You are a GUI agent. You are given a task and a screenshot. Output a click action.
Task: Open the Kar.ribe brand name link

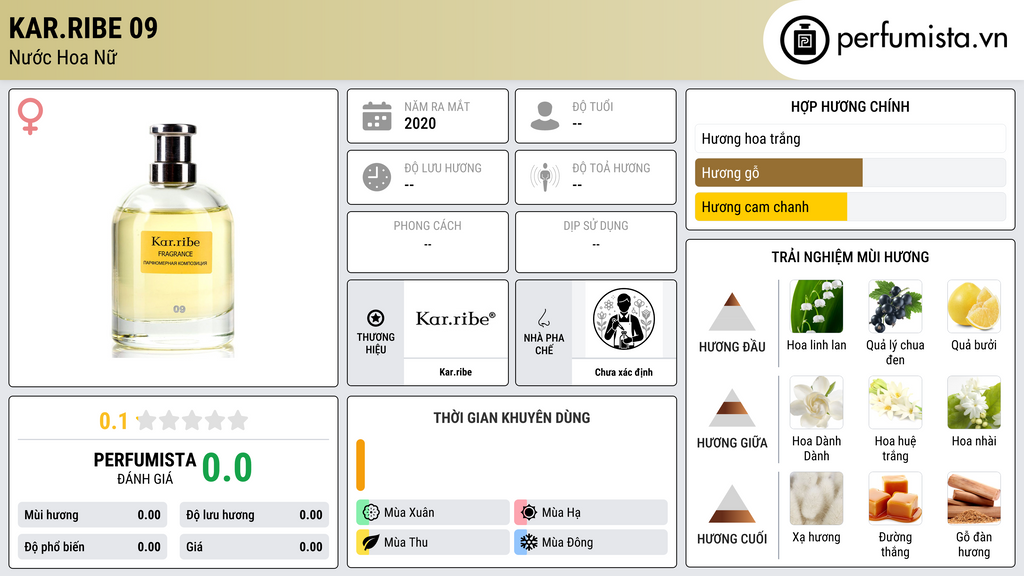coord(455,372)
